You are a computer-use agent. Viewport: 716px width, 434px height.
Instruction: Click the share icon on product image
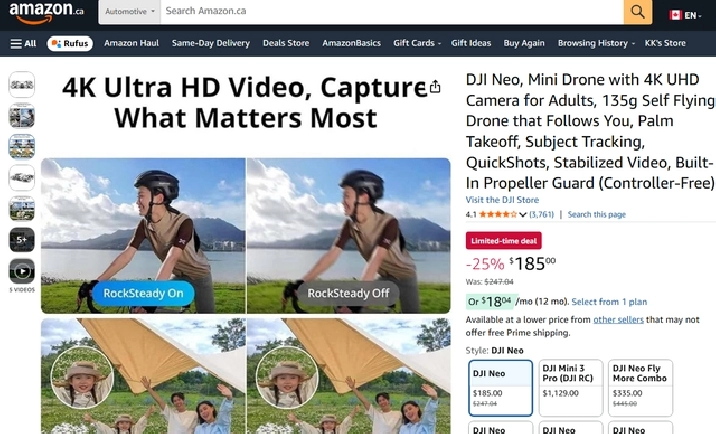coord(435,88)
